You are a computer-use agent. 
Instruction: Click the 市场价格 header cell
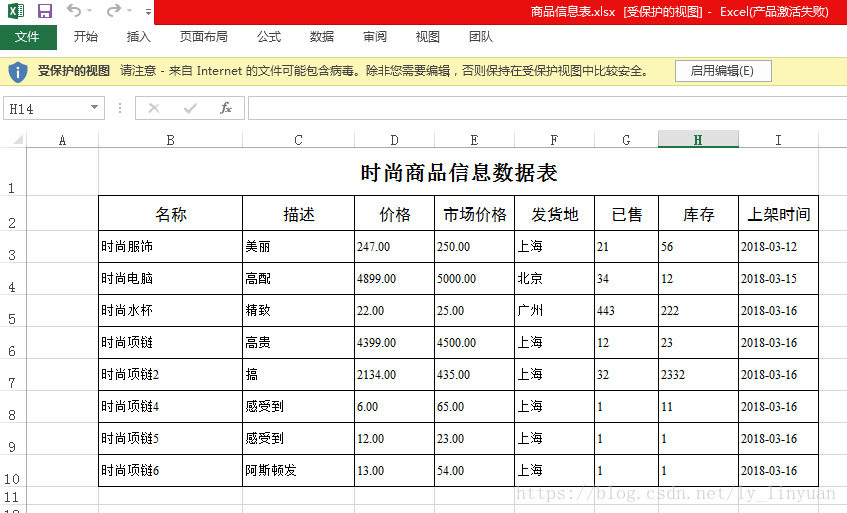pos(474,214)
